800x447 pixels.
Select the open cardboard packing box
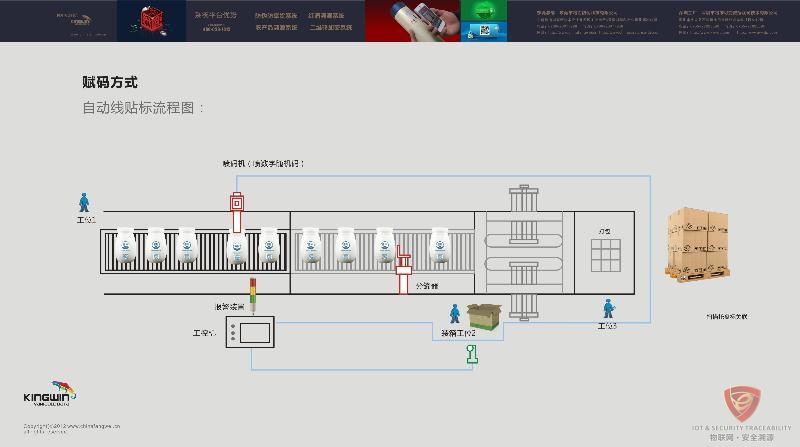point(485,318)
